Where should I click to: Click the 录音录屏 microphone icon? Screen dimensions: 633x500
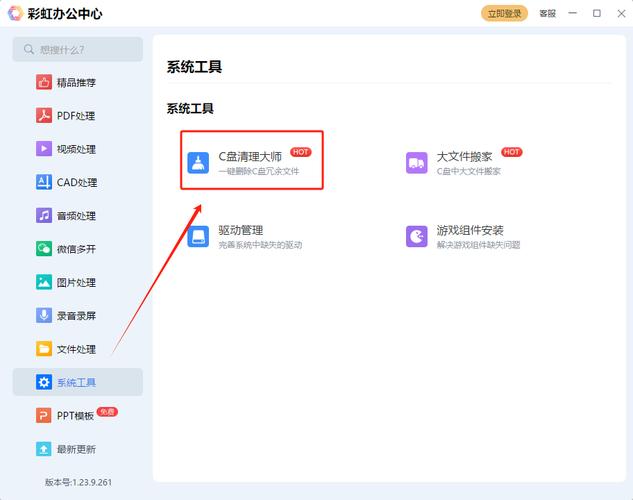point(44,316)
